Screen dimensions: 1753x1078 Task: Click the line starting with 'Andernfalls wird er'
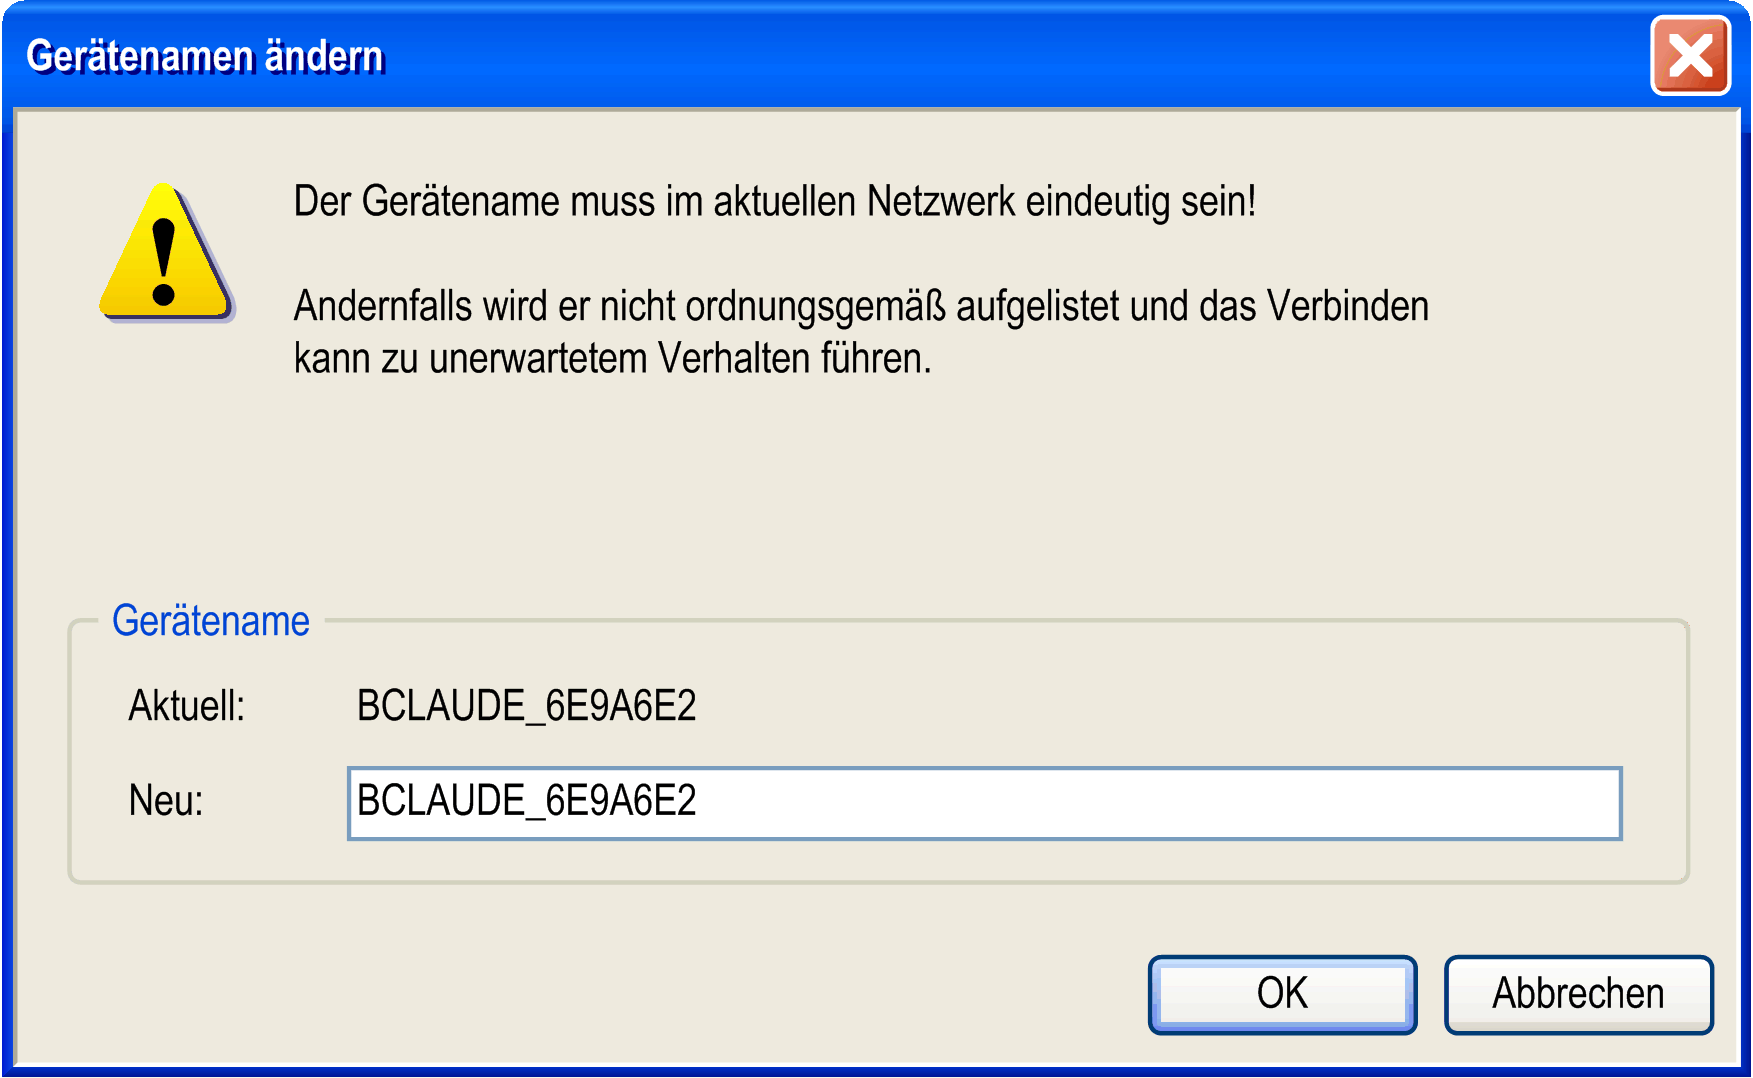point(860,306)
